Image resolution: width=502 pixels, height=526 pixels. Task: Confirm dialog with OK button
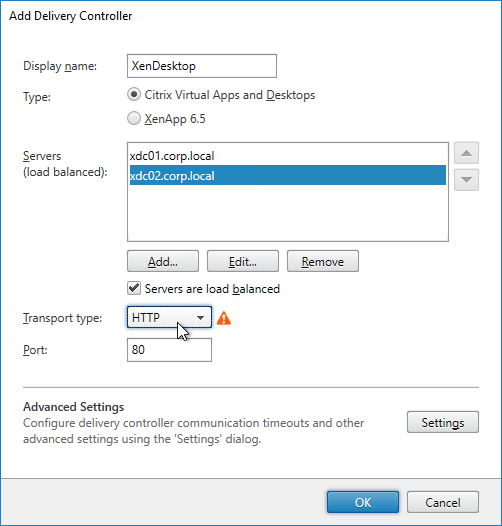tap(363, 502)
